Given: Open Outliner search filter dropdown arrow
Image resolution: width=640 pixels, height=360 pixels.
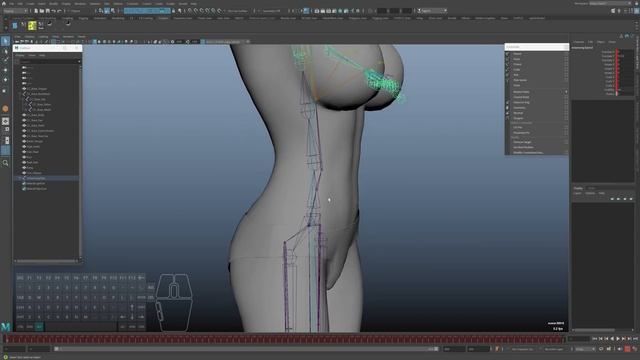Looking at the screenshot, I should click(x=79, y=62).
